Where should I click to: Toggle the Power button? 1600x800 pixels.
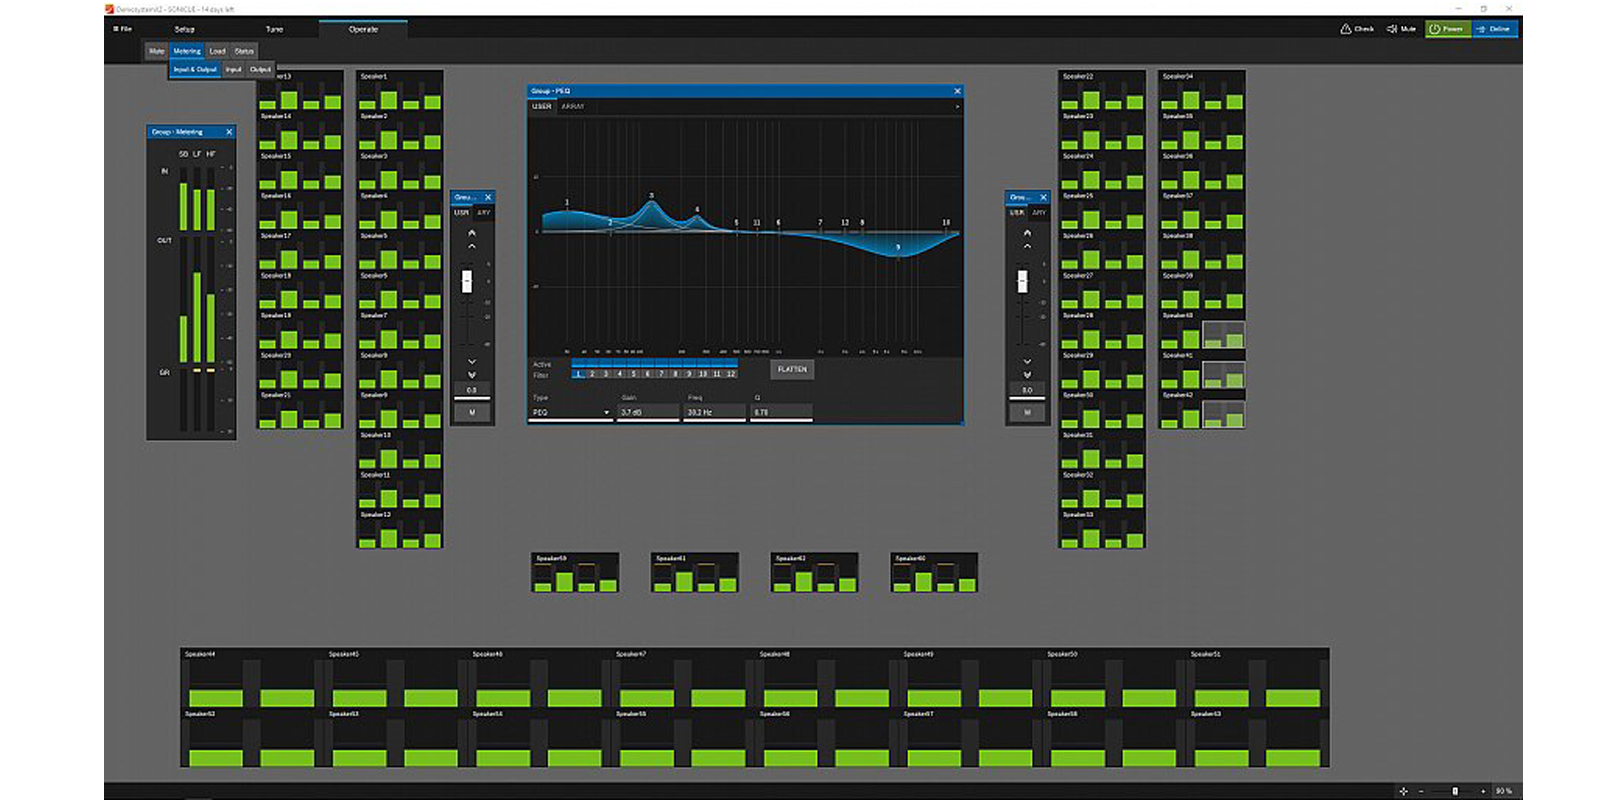click(1447, 29)
